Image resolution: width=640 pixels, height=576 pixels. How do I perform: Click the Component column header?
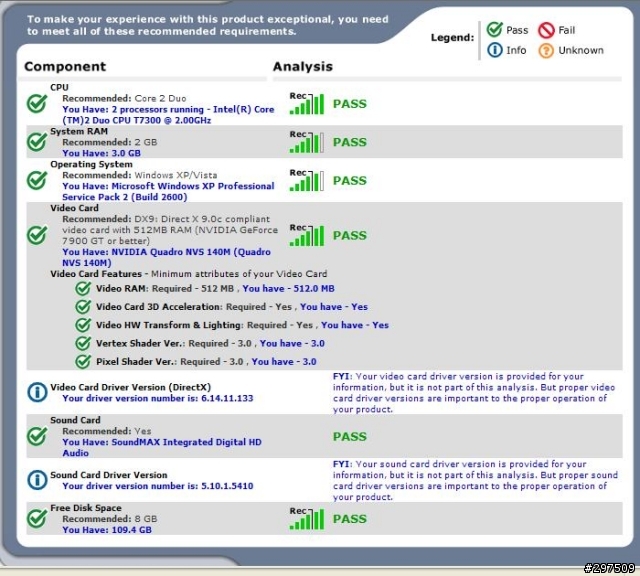pos(65,67)
